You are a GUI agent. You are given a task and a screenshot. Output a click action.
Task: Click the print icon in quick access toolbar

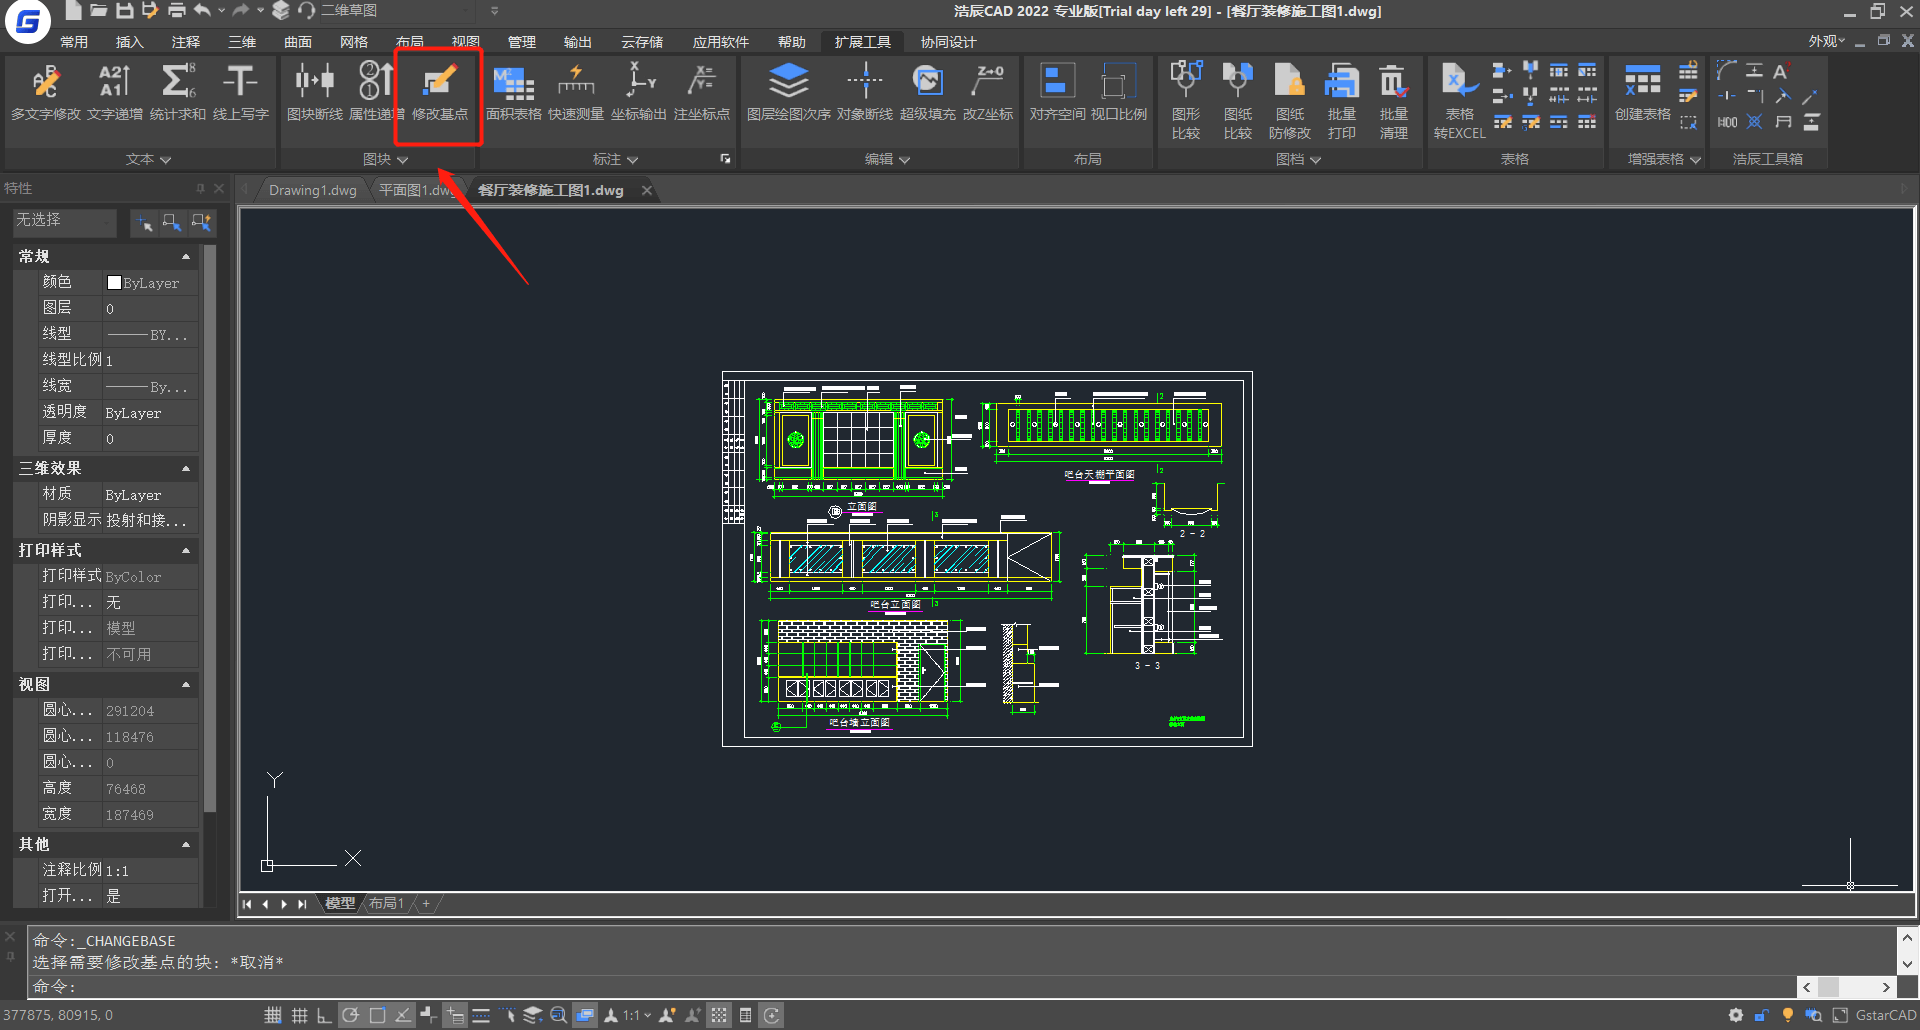click(x=176, y=11)
